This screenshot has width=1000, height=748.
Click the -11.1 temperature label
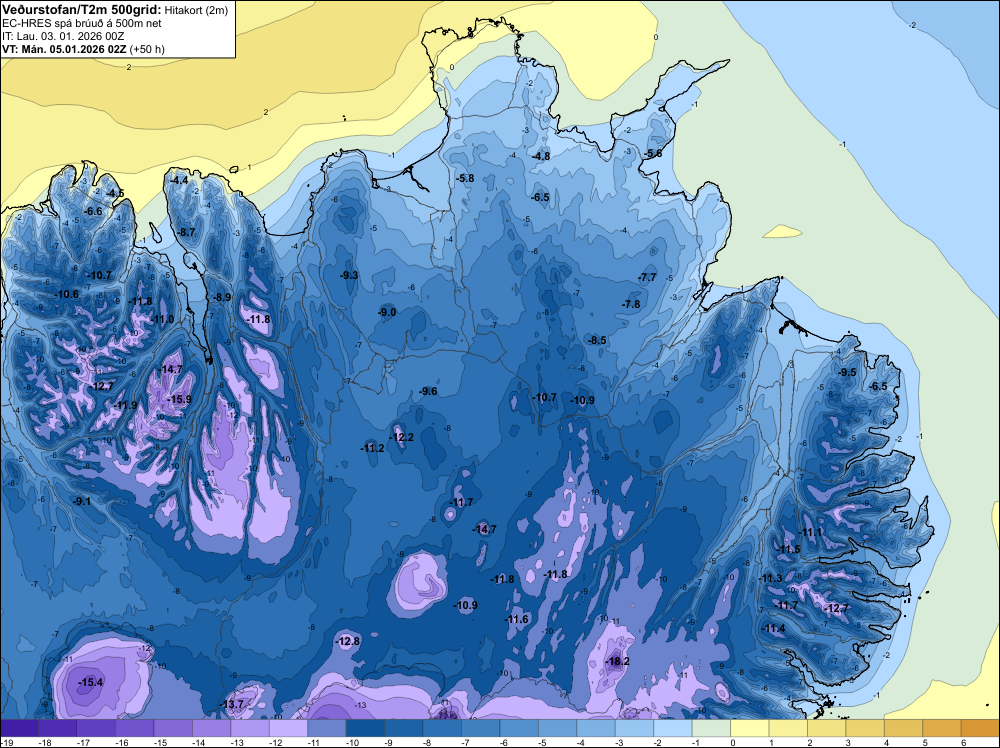pos(811,532)
